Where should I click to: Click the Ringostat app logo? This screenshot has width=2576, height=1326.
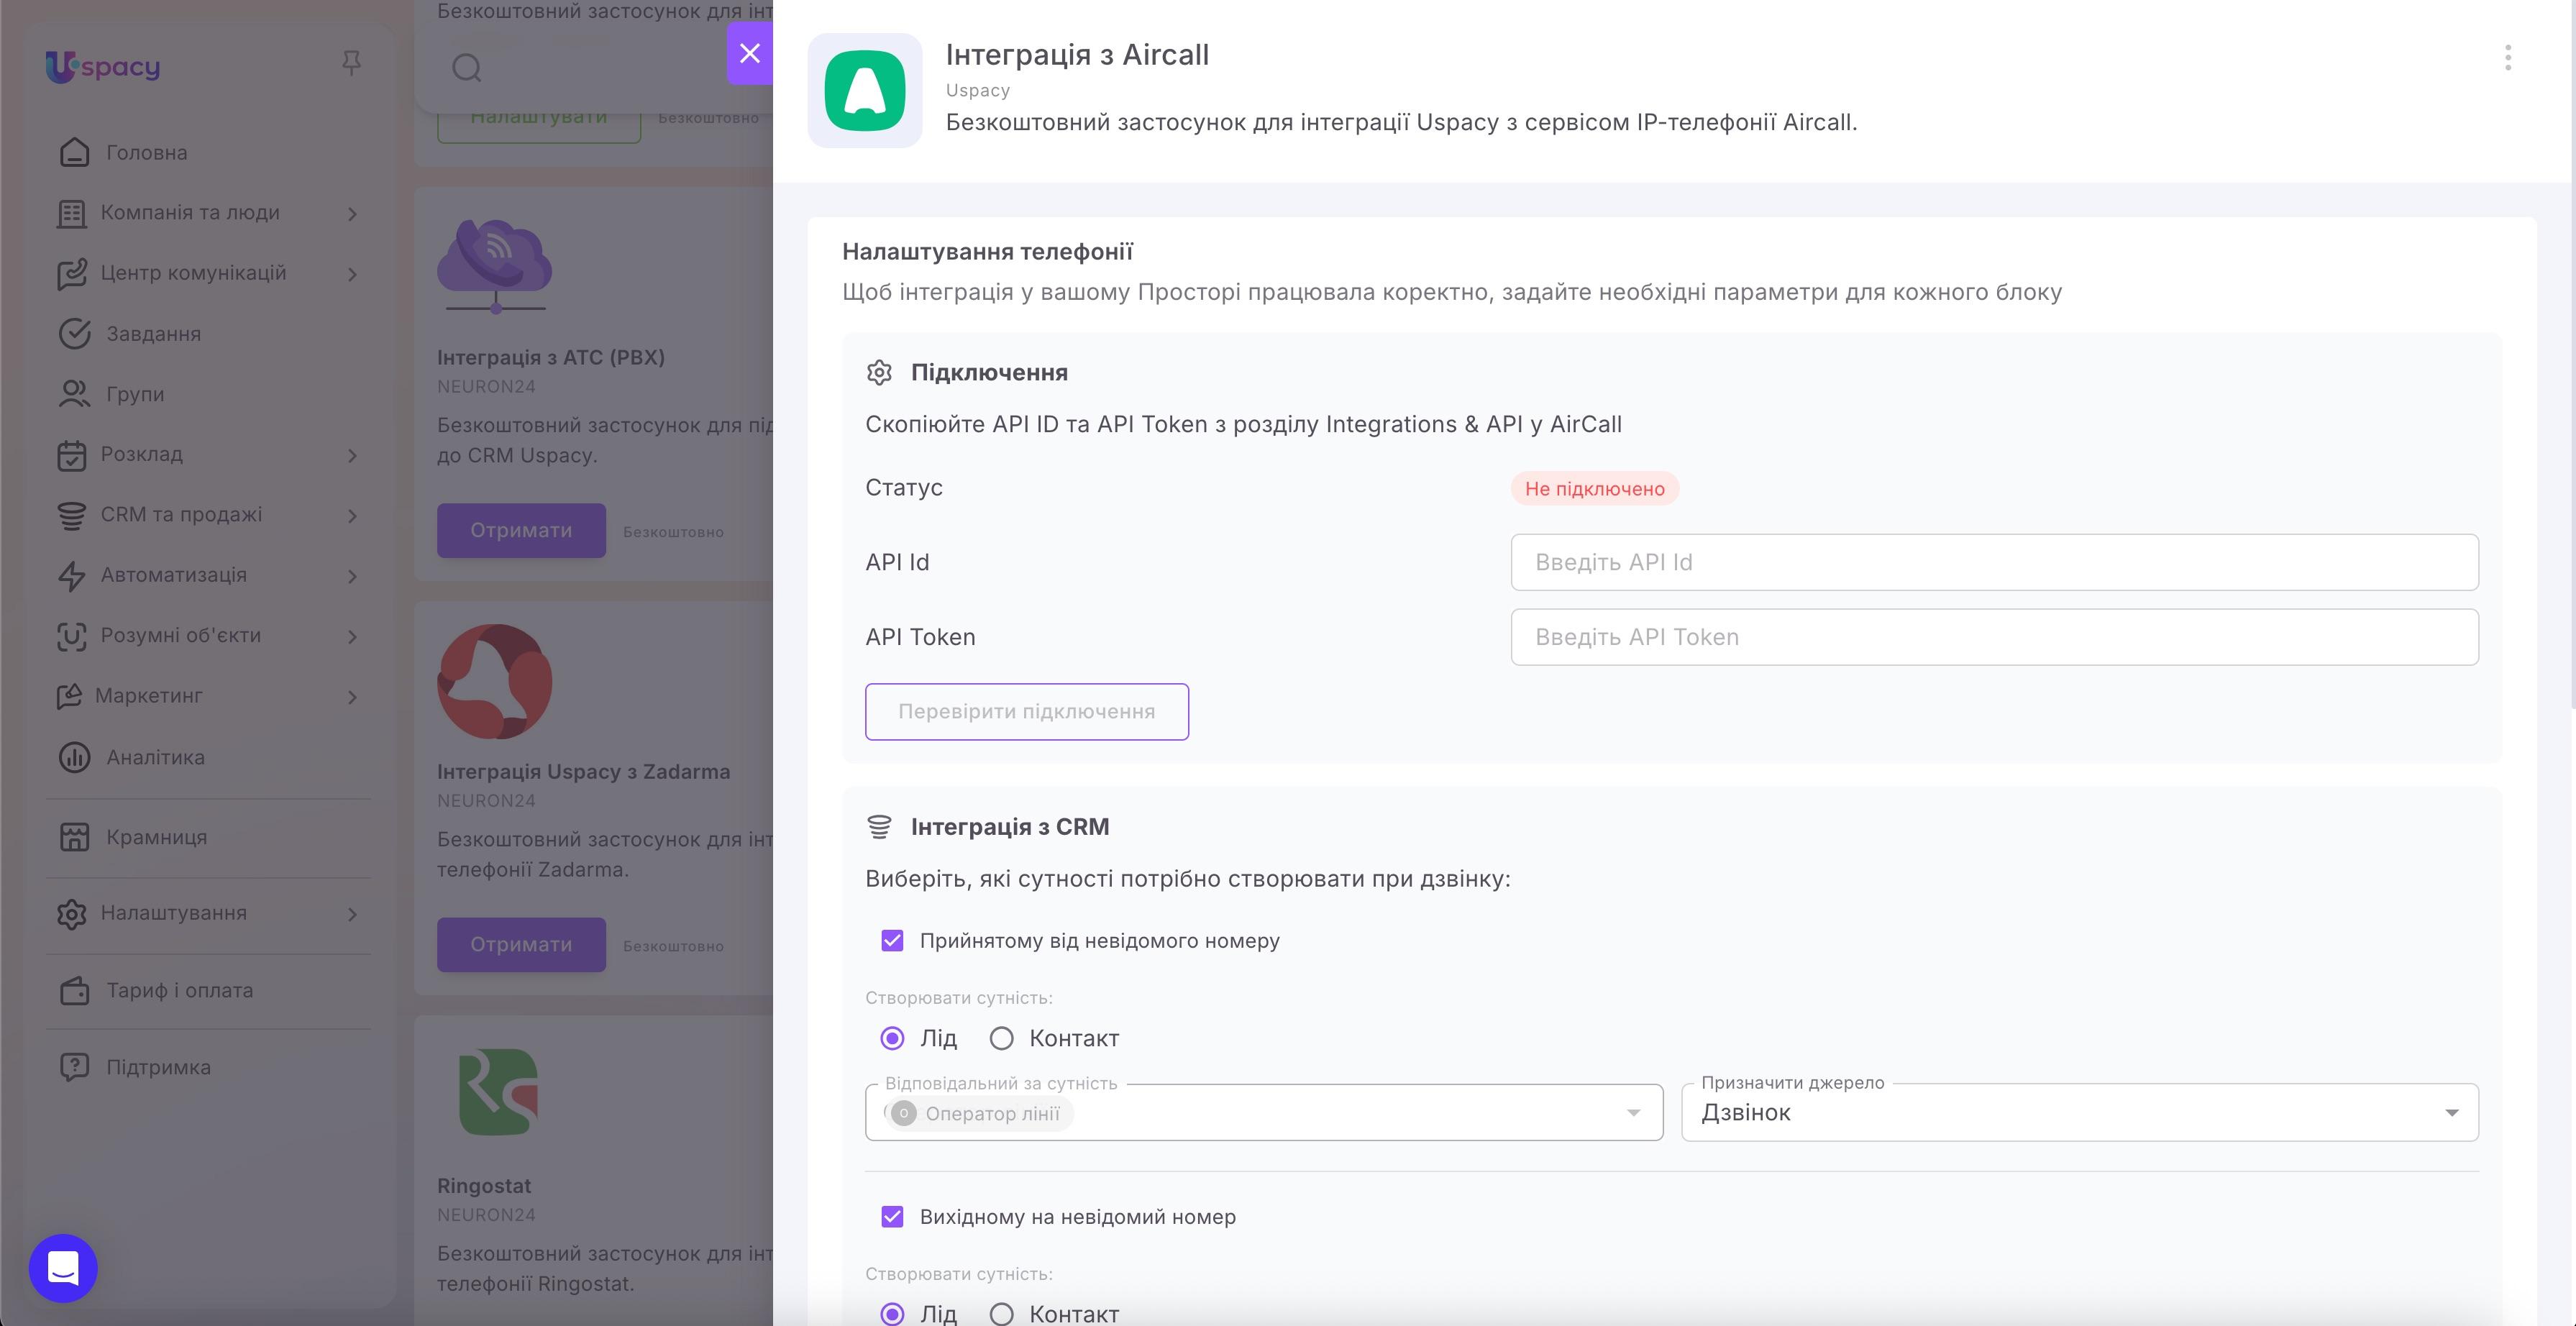click(x=498, y=1092)
